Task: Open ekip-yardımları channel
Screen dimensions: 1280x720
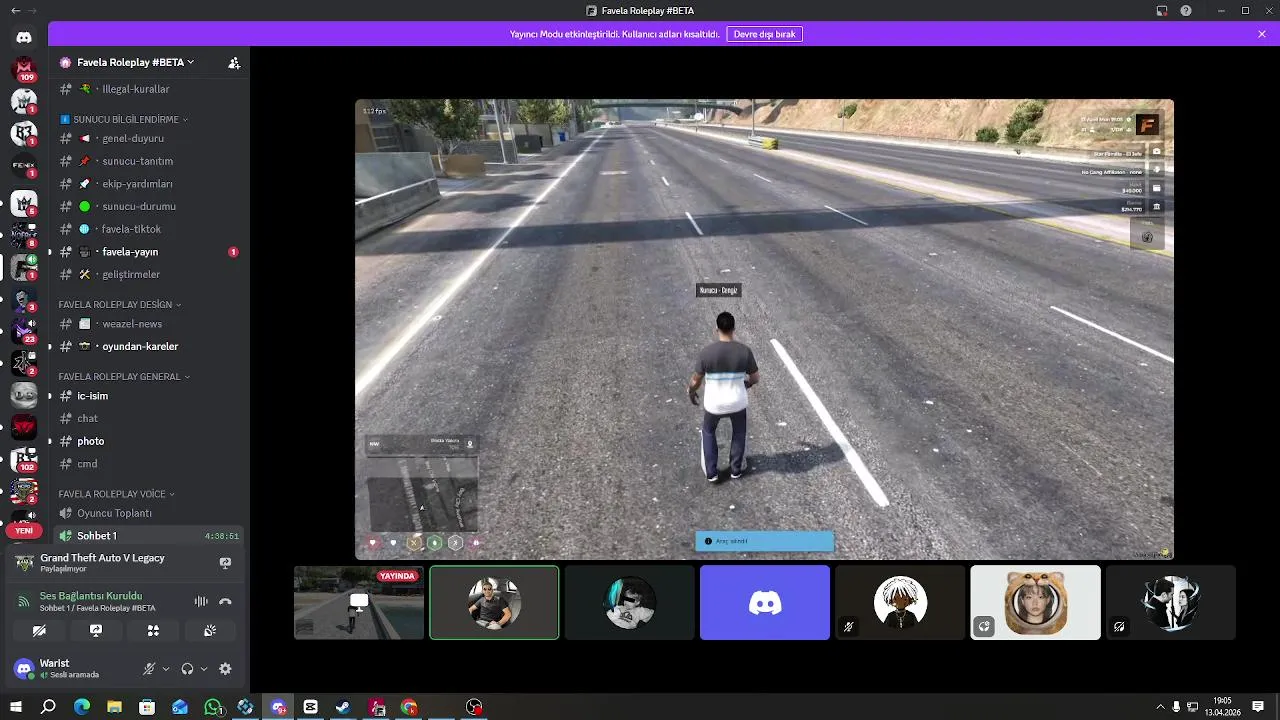Action: (x=149, y=184)
